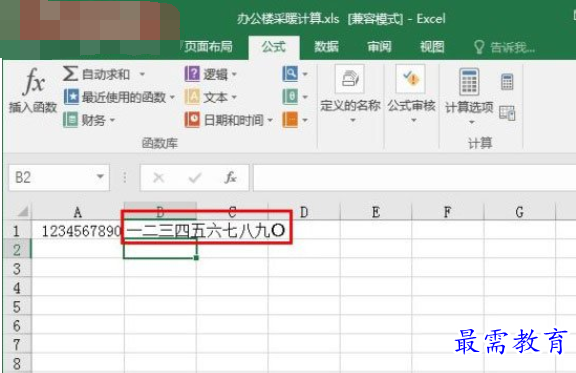Viewport: 576px width, 373px height.
Task: Select column A header
Action: (78, 212)
